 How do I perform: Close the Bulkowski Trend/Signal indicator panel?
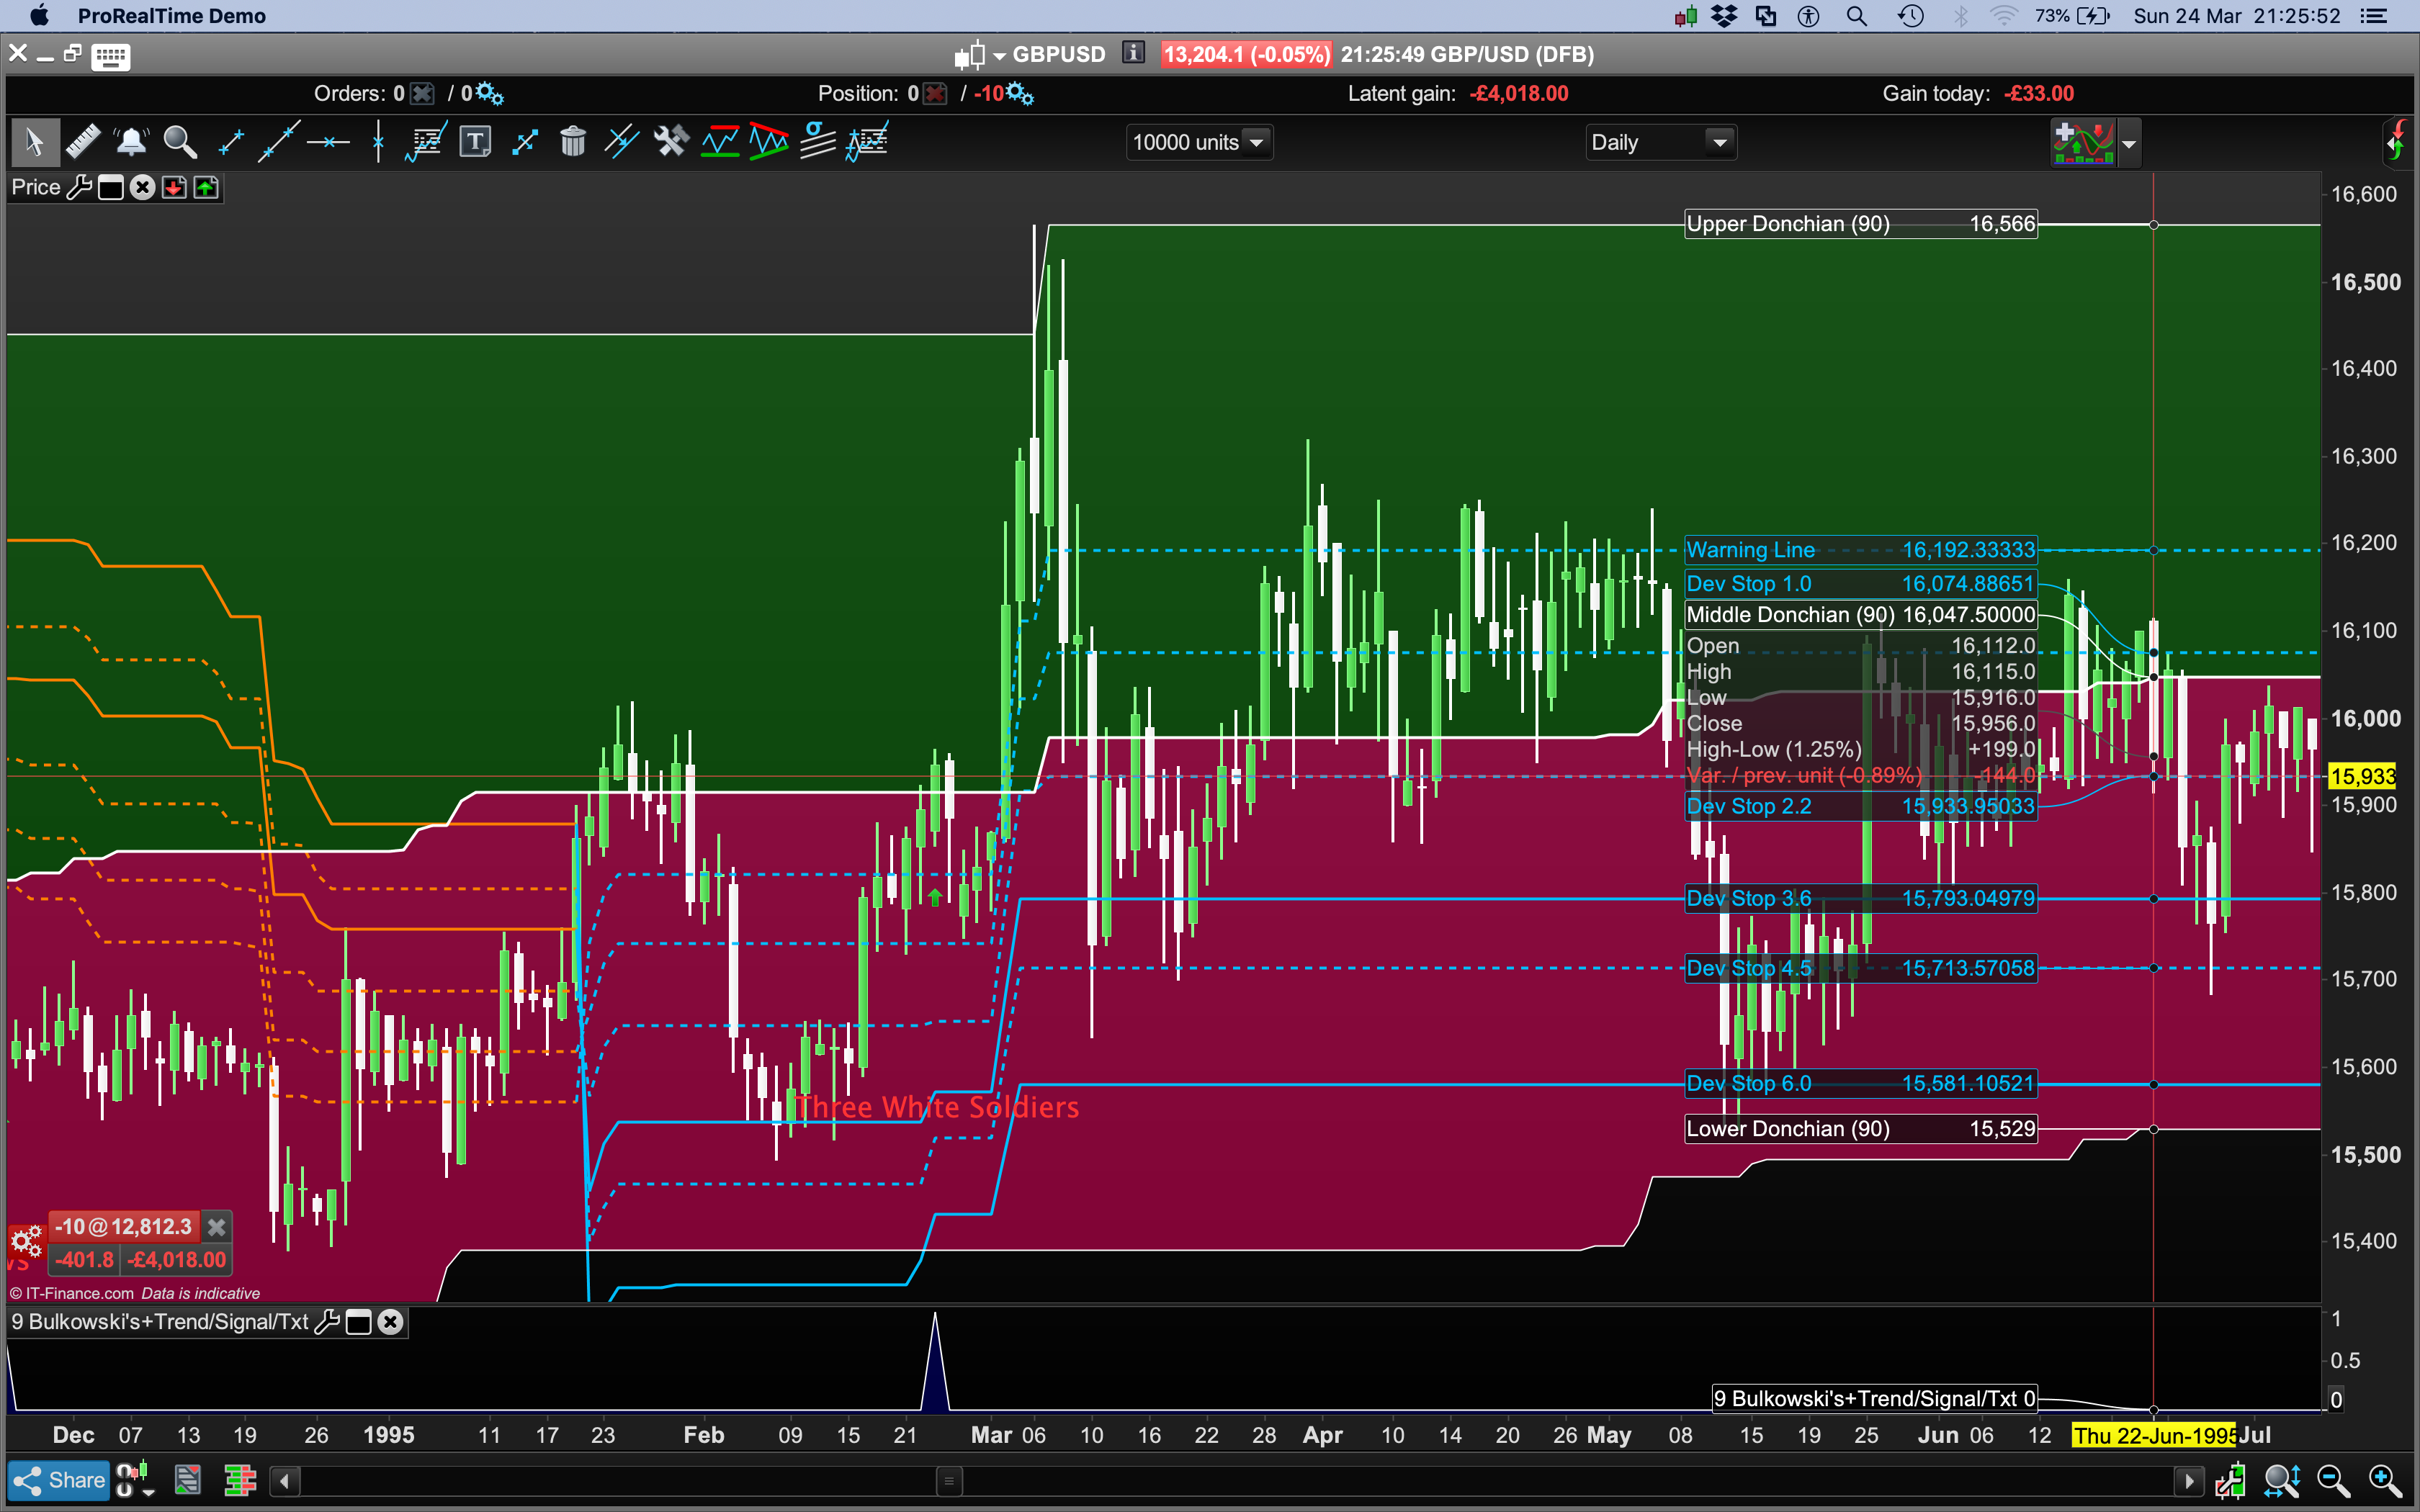click(390, 1322)
